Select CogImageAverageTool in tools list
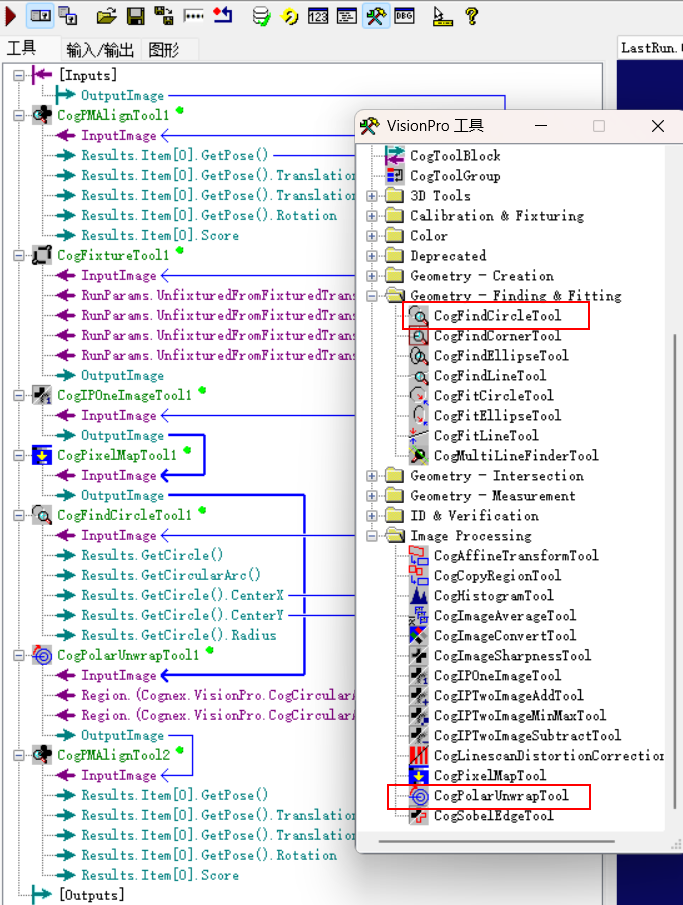The height and width of the screenshot is (905, 683). [505, 615]
